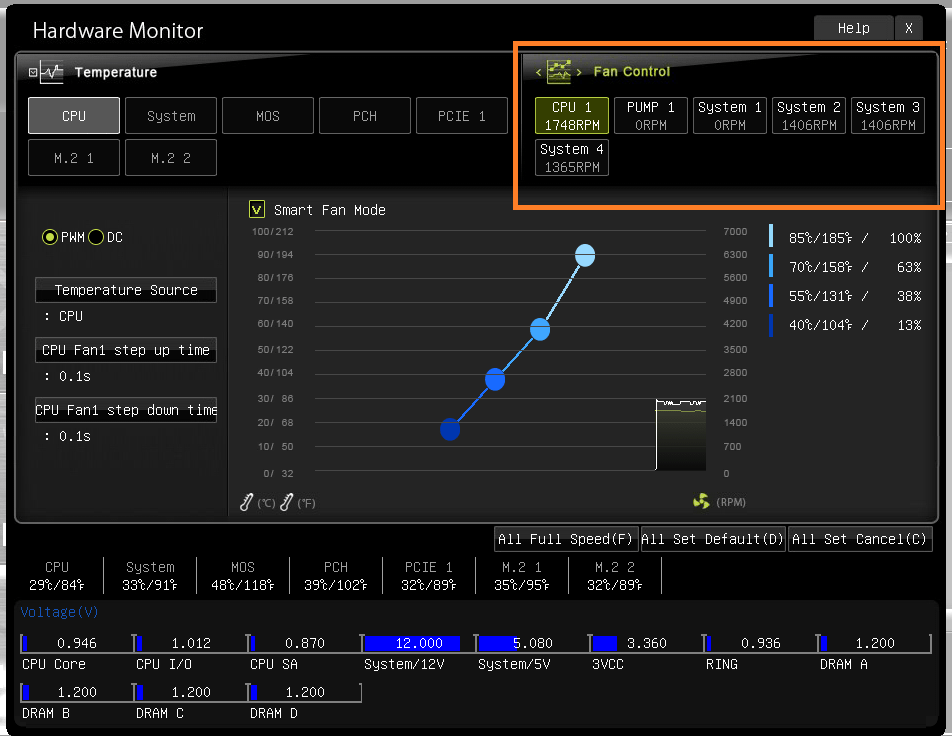This screenshot has height=736, width=952.
Task: Click DRAM C voltage bar
Action: click(191, 692)
